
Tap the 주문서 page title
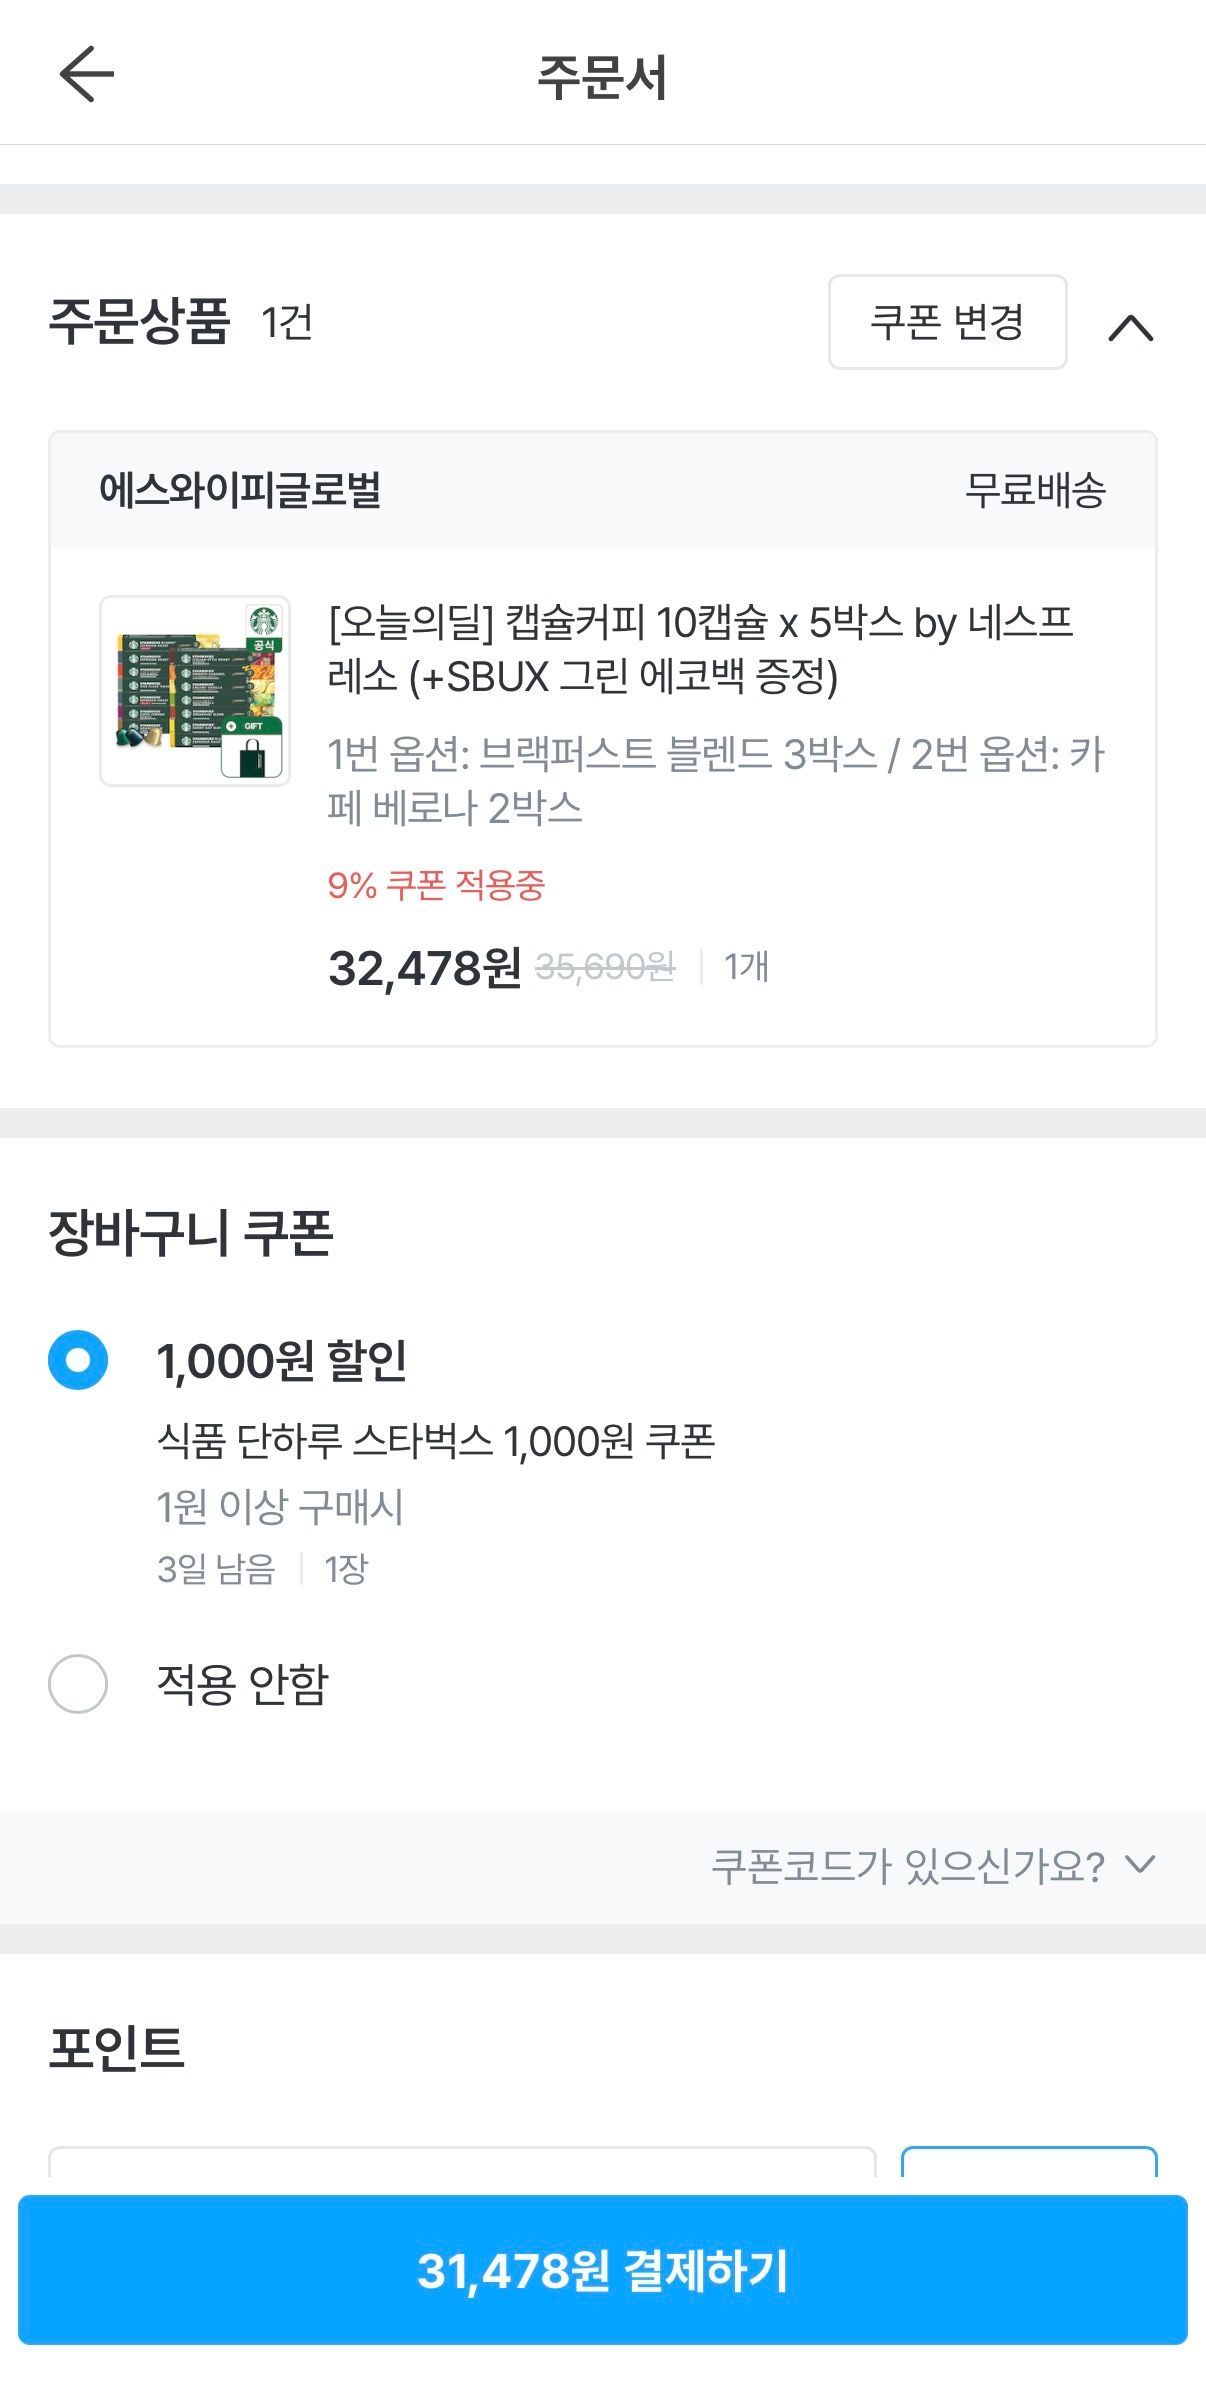pos(602,77)
